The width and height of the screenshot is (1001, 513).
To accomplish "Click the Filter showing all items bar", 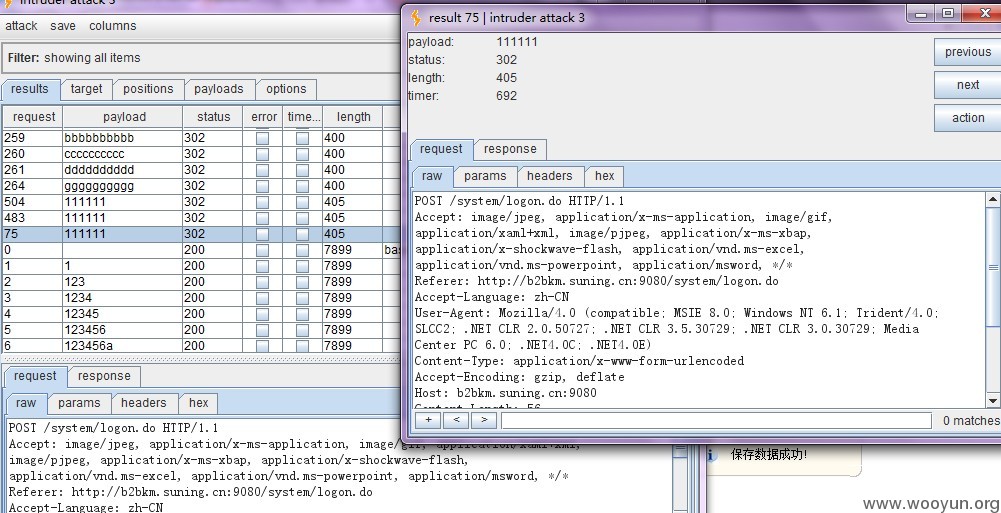I will point(201,58).
